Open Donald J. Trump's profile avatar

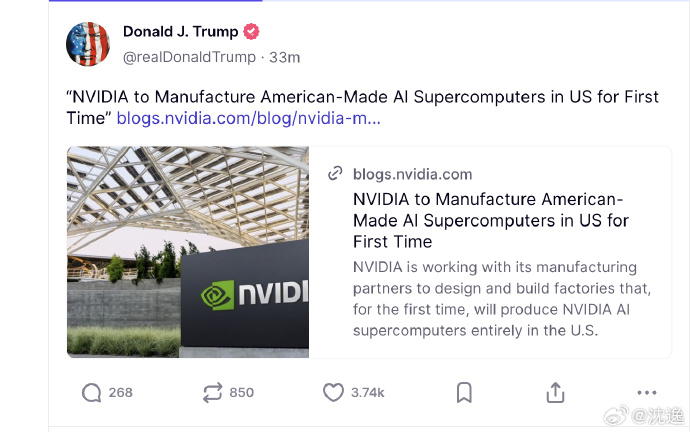88,44
